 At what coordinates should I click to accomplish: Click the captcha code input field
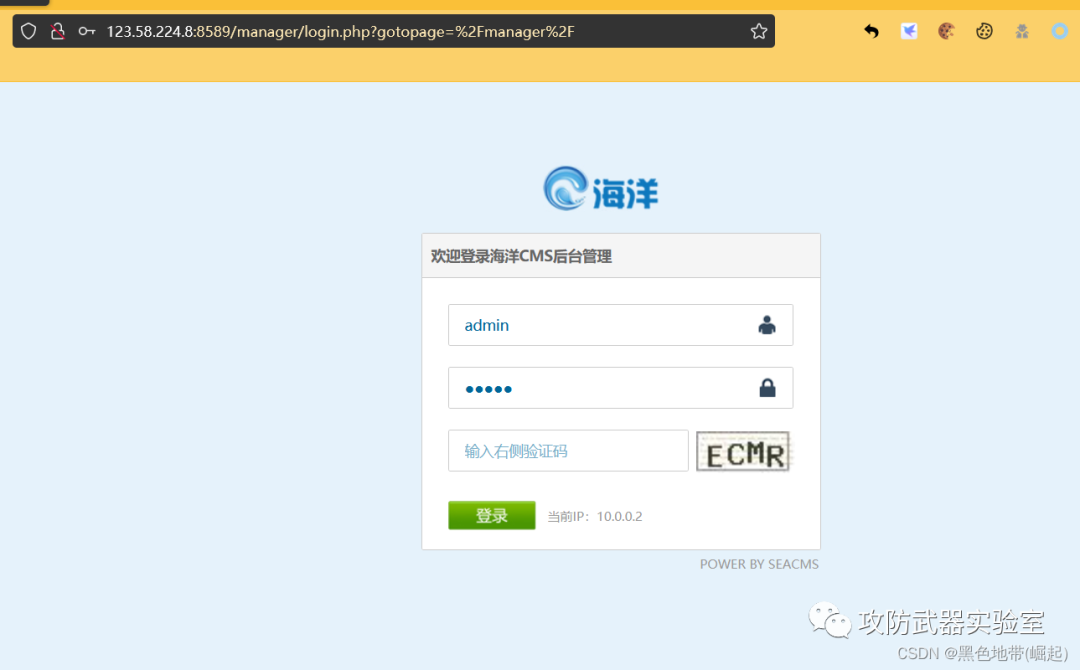coord(568,451)
